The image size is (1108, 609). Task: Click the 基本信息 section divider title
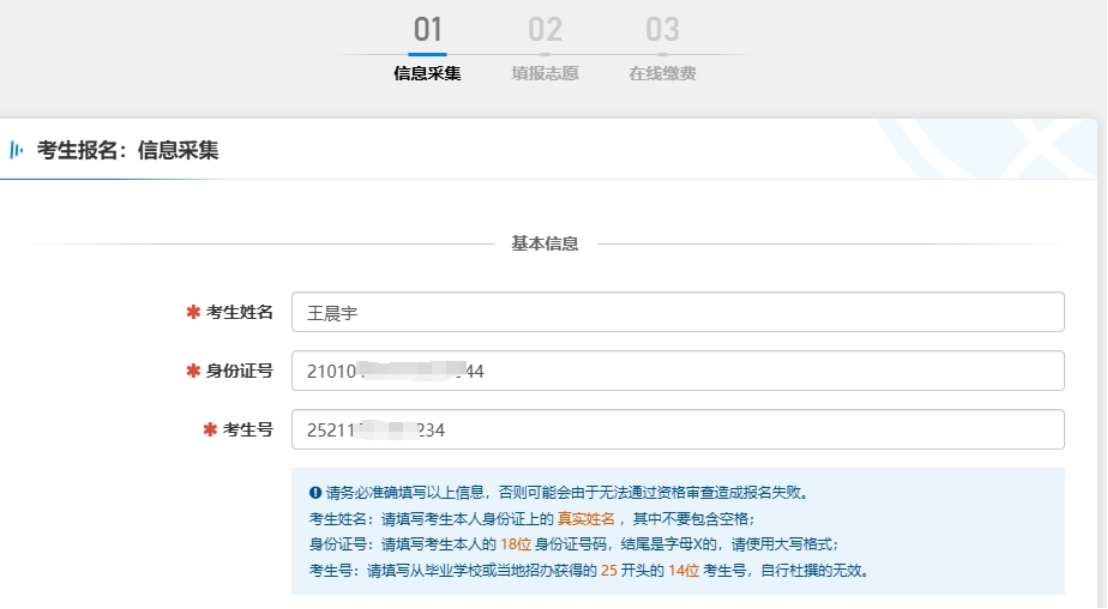coord(545,244)
